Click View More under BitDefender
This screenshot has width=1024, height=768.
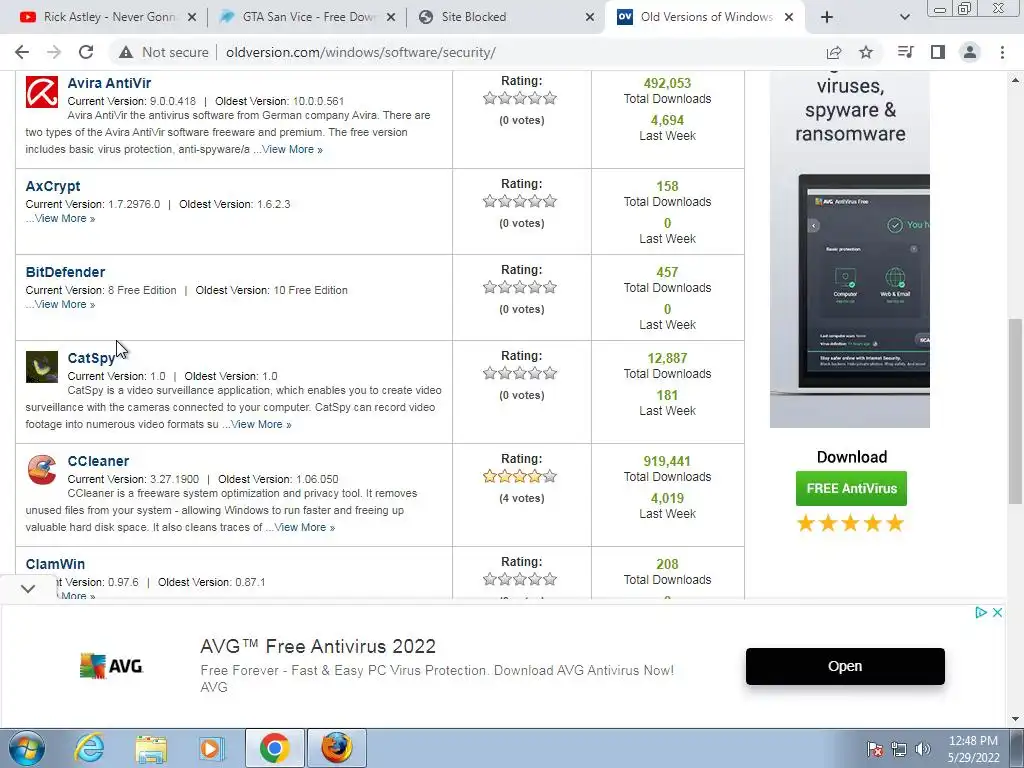pos(65,305)
